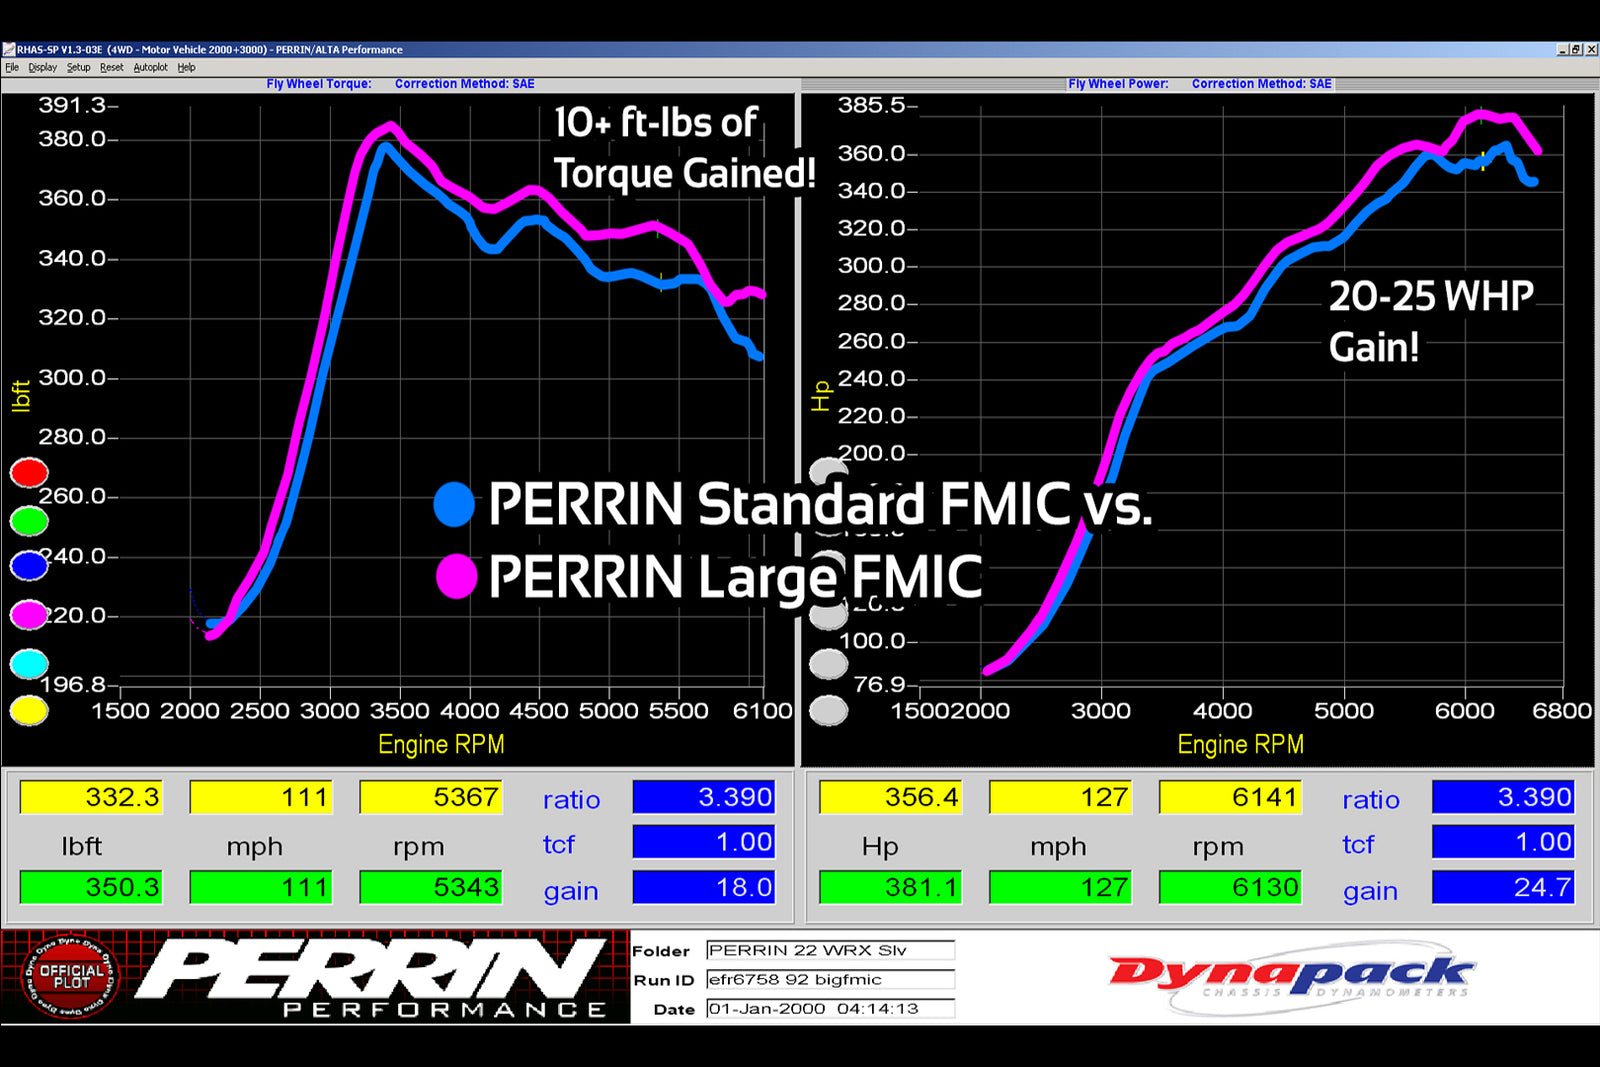Open the File menu
The image size is (1600, 1067).
(x=12, y=68)
